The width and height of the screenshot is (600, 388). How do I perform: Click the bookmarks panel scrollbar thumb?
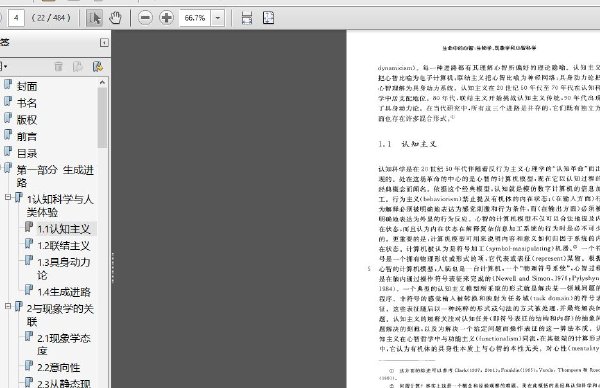point(102,117)
